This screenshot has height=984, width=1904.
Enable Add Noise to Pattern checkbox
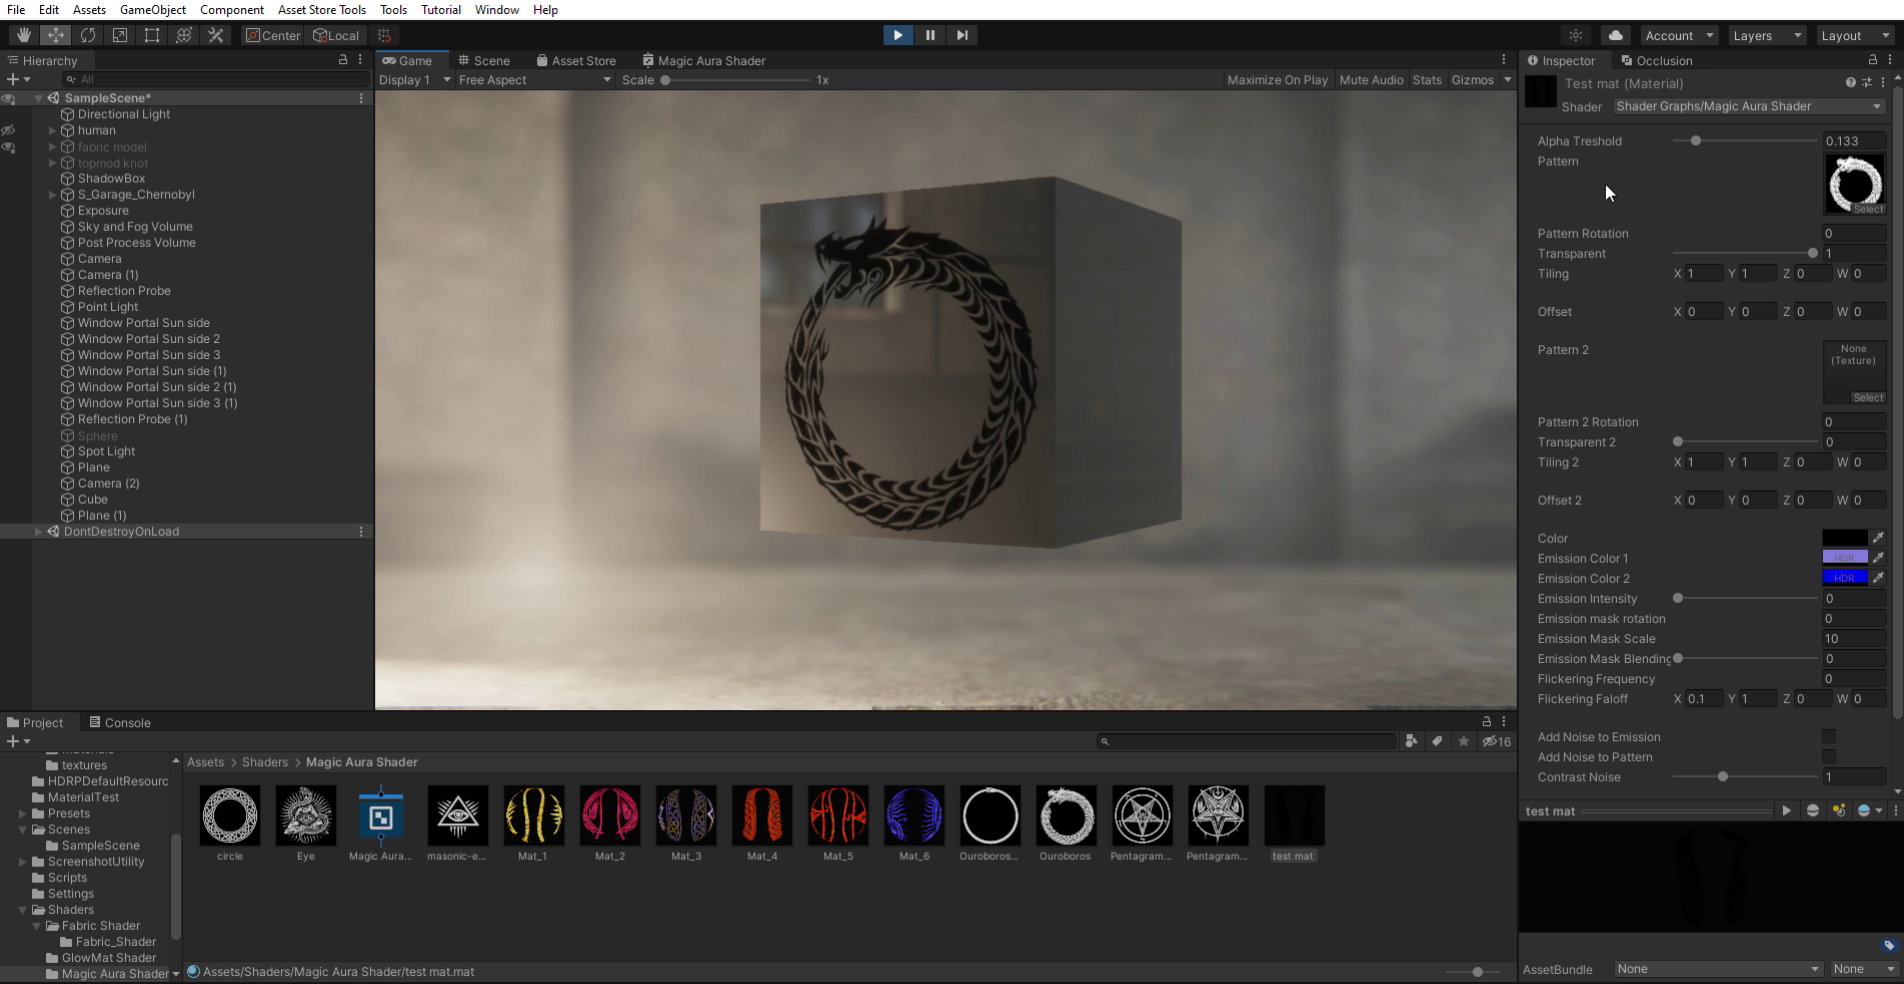pos(1829,757)
